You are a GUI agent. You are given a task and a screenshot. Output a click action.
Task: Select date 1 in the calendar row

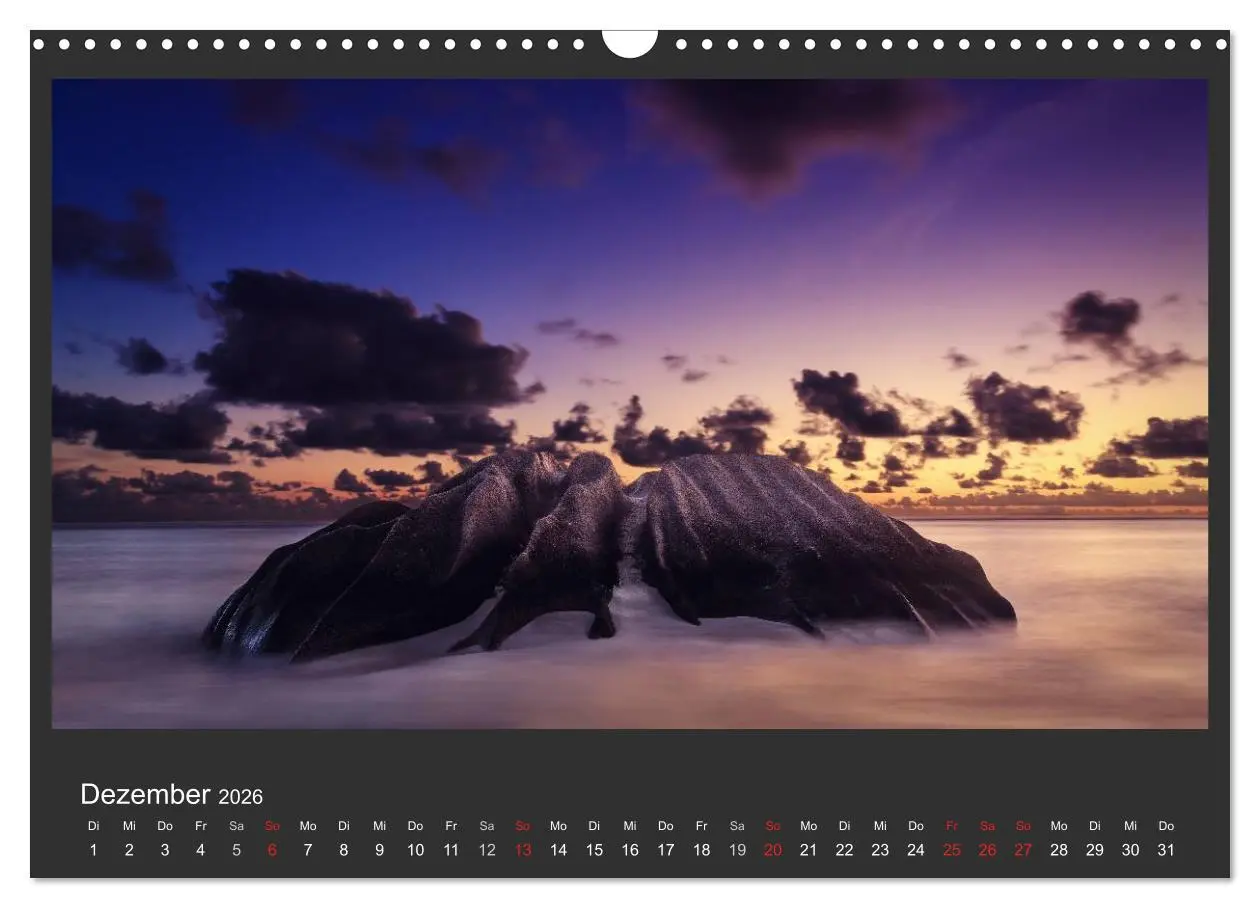94,850
